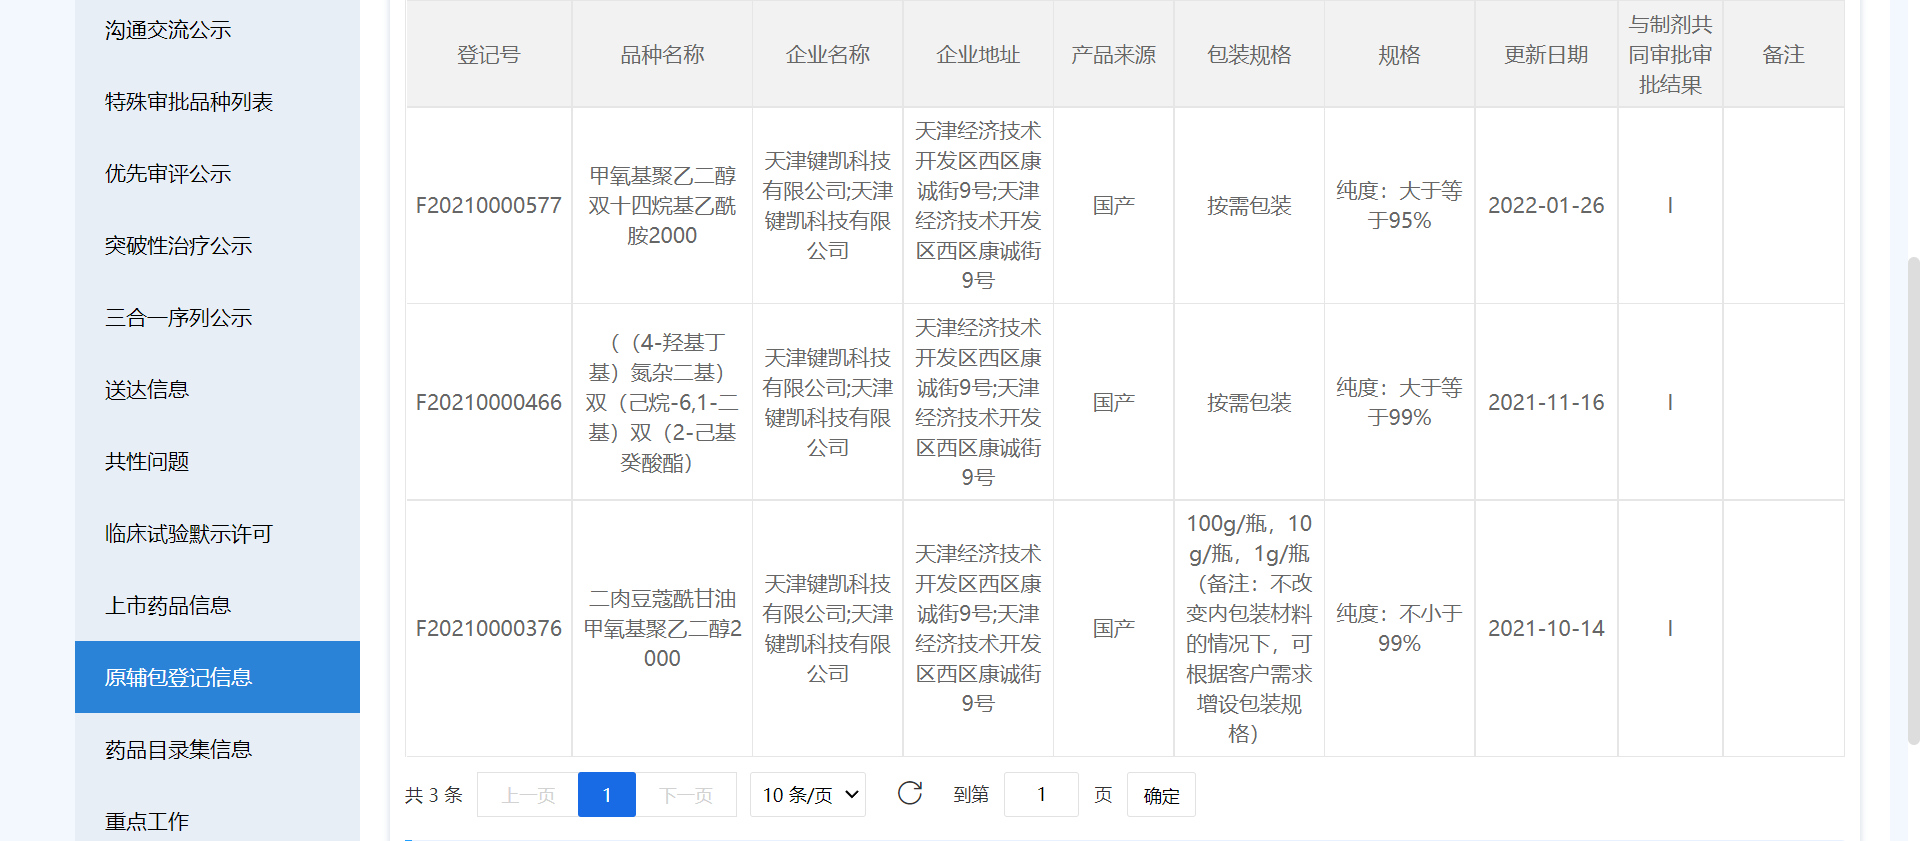Click 纯度：大于等于99% specification cell
1920x841 pixels.
tap(1399, 403)
